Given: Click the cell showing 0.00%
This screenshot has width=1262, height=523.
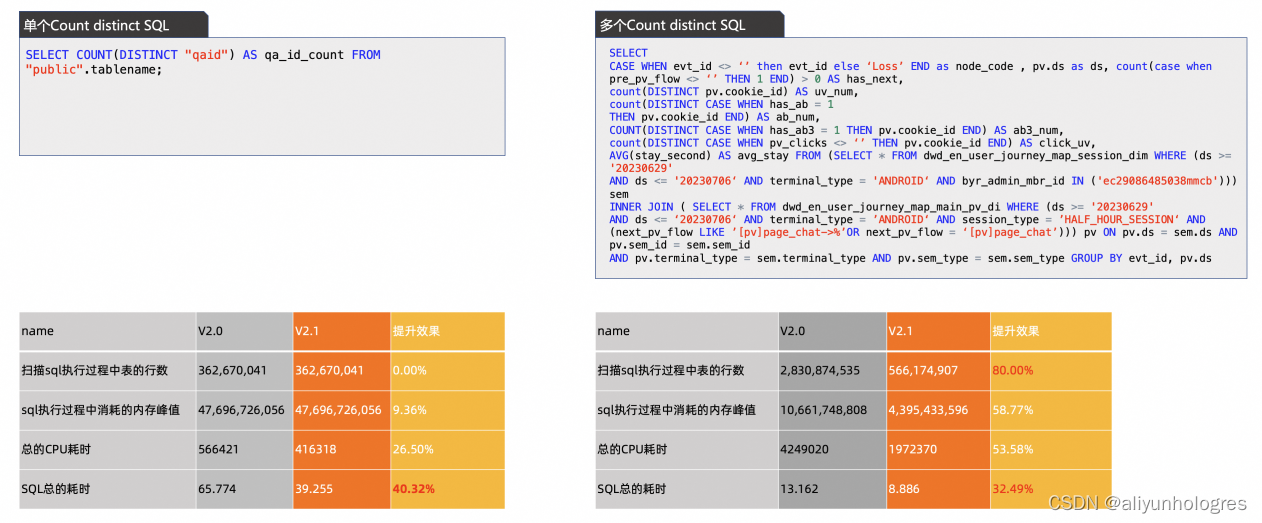Looking at the screenshot, I should click(x=447, y=370).
